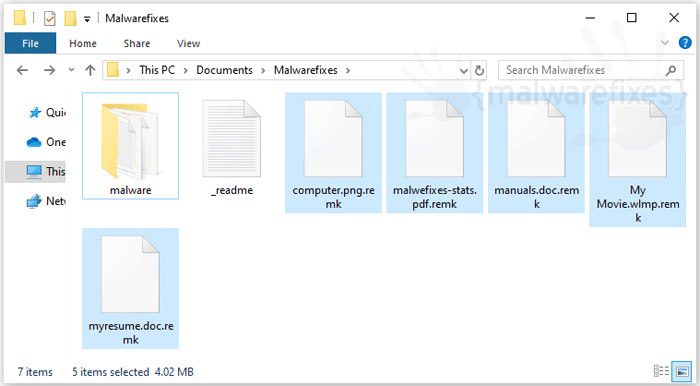The width and height of the screenshot is (700, 386).
Task: Open the View ribbon tab
Action: [188, 43]
